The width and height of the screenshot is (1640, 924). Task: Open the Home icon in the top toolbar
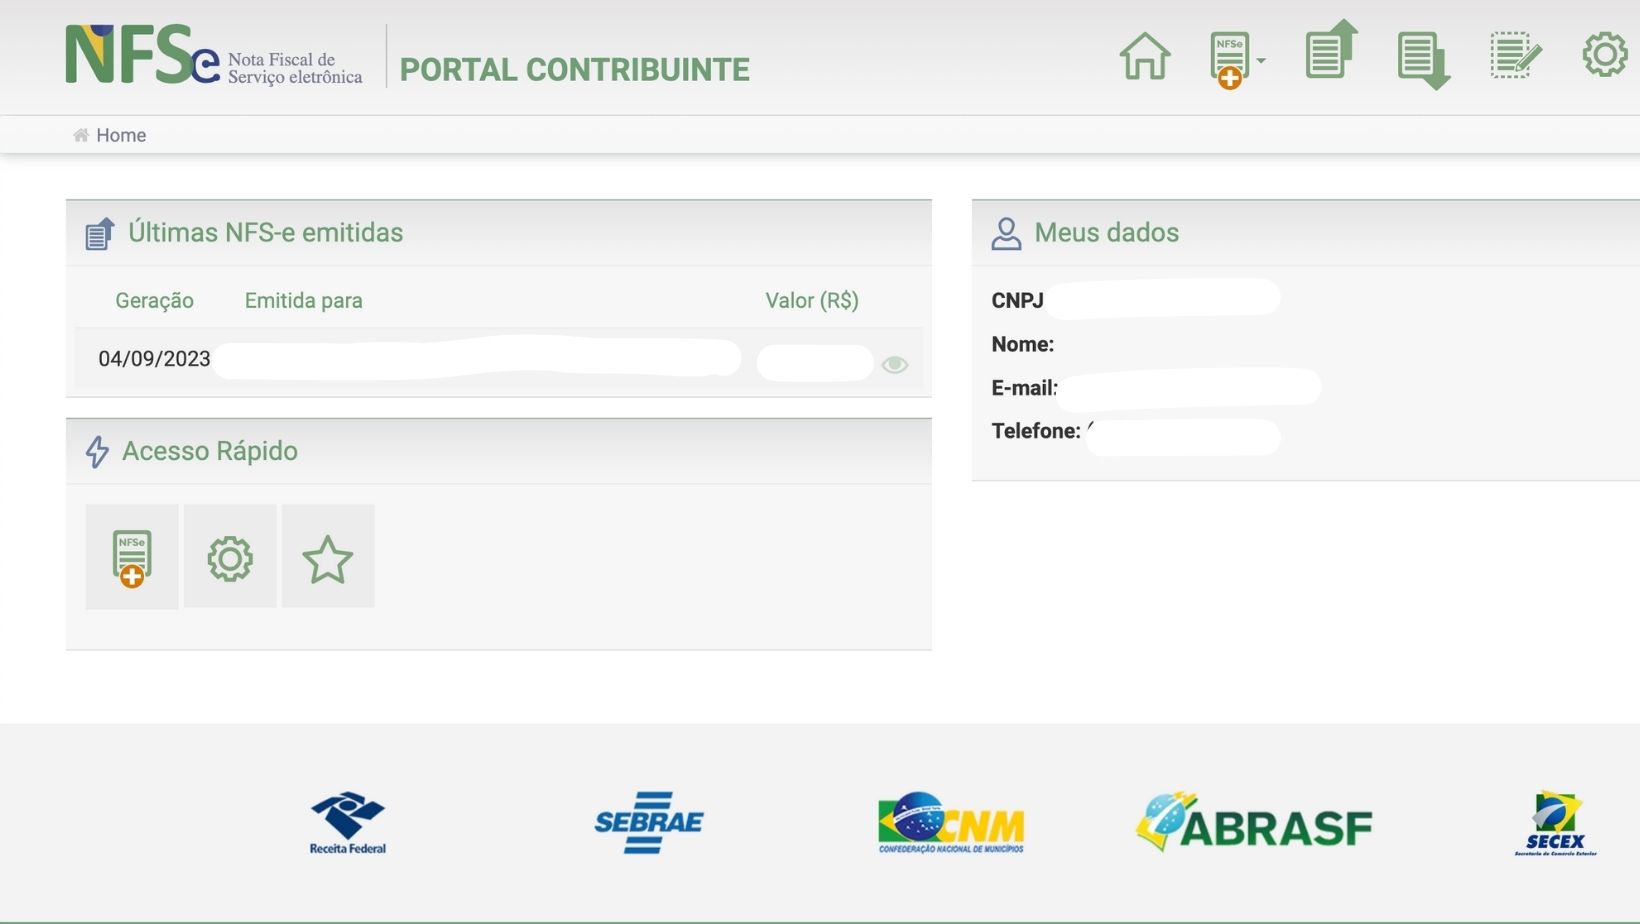click(x=1144, y=57)
